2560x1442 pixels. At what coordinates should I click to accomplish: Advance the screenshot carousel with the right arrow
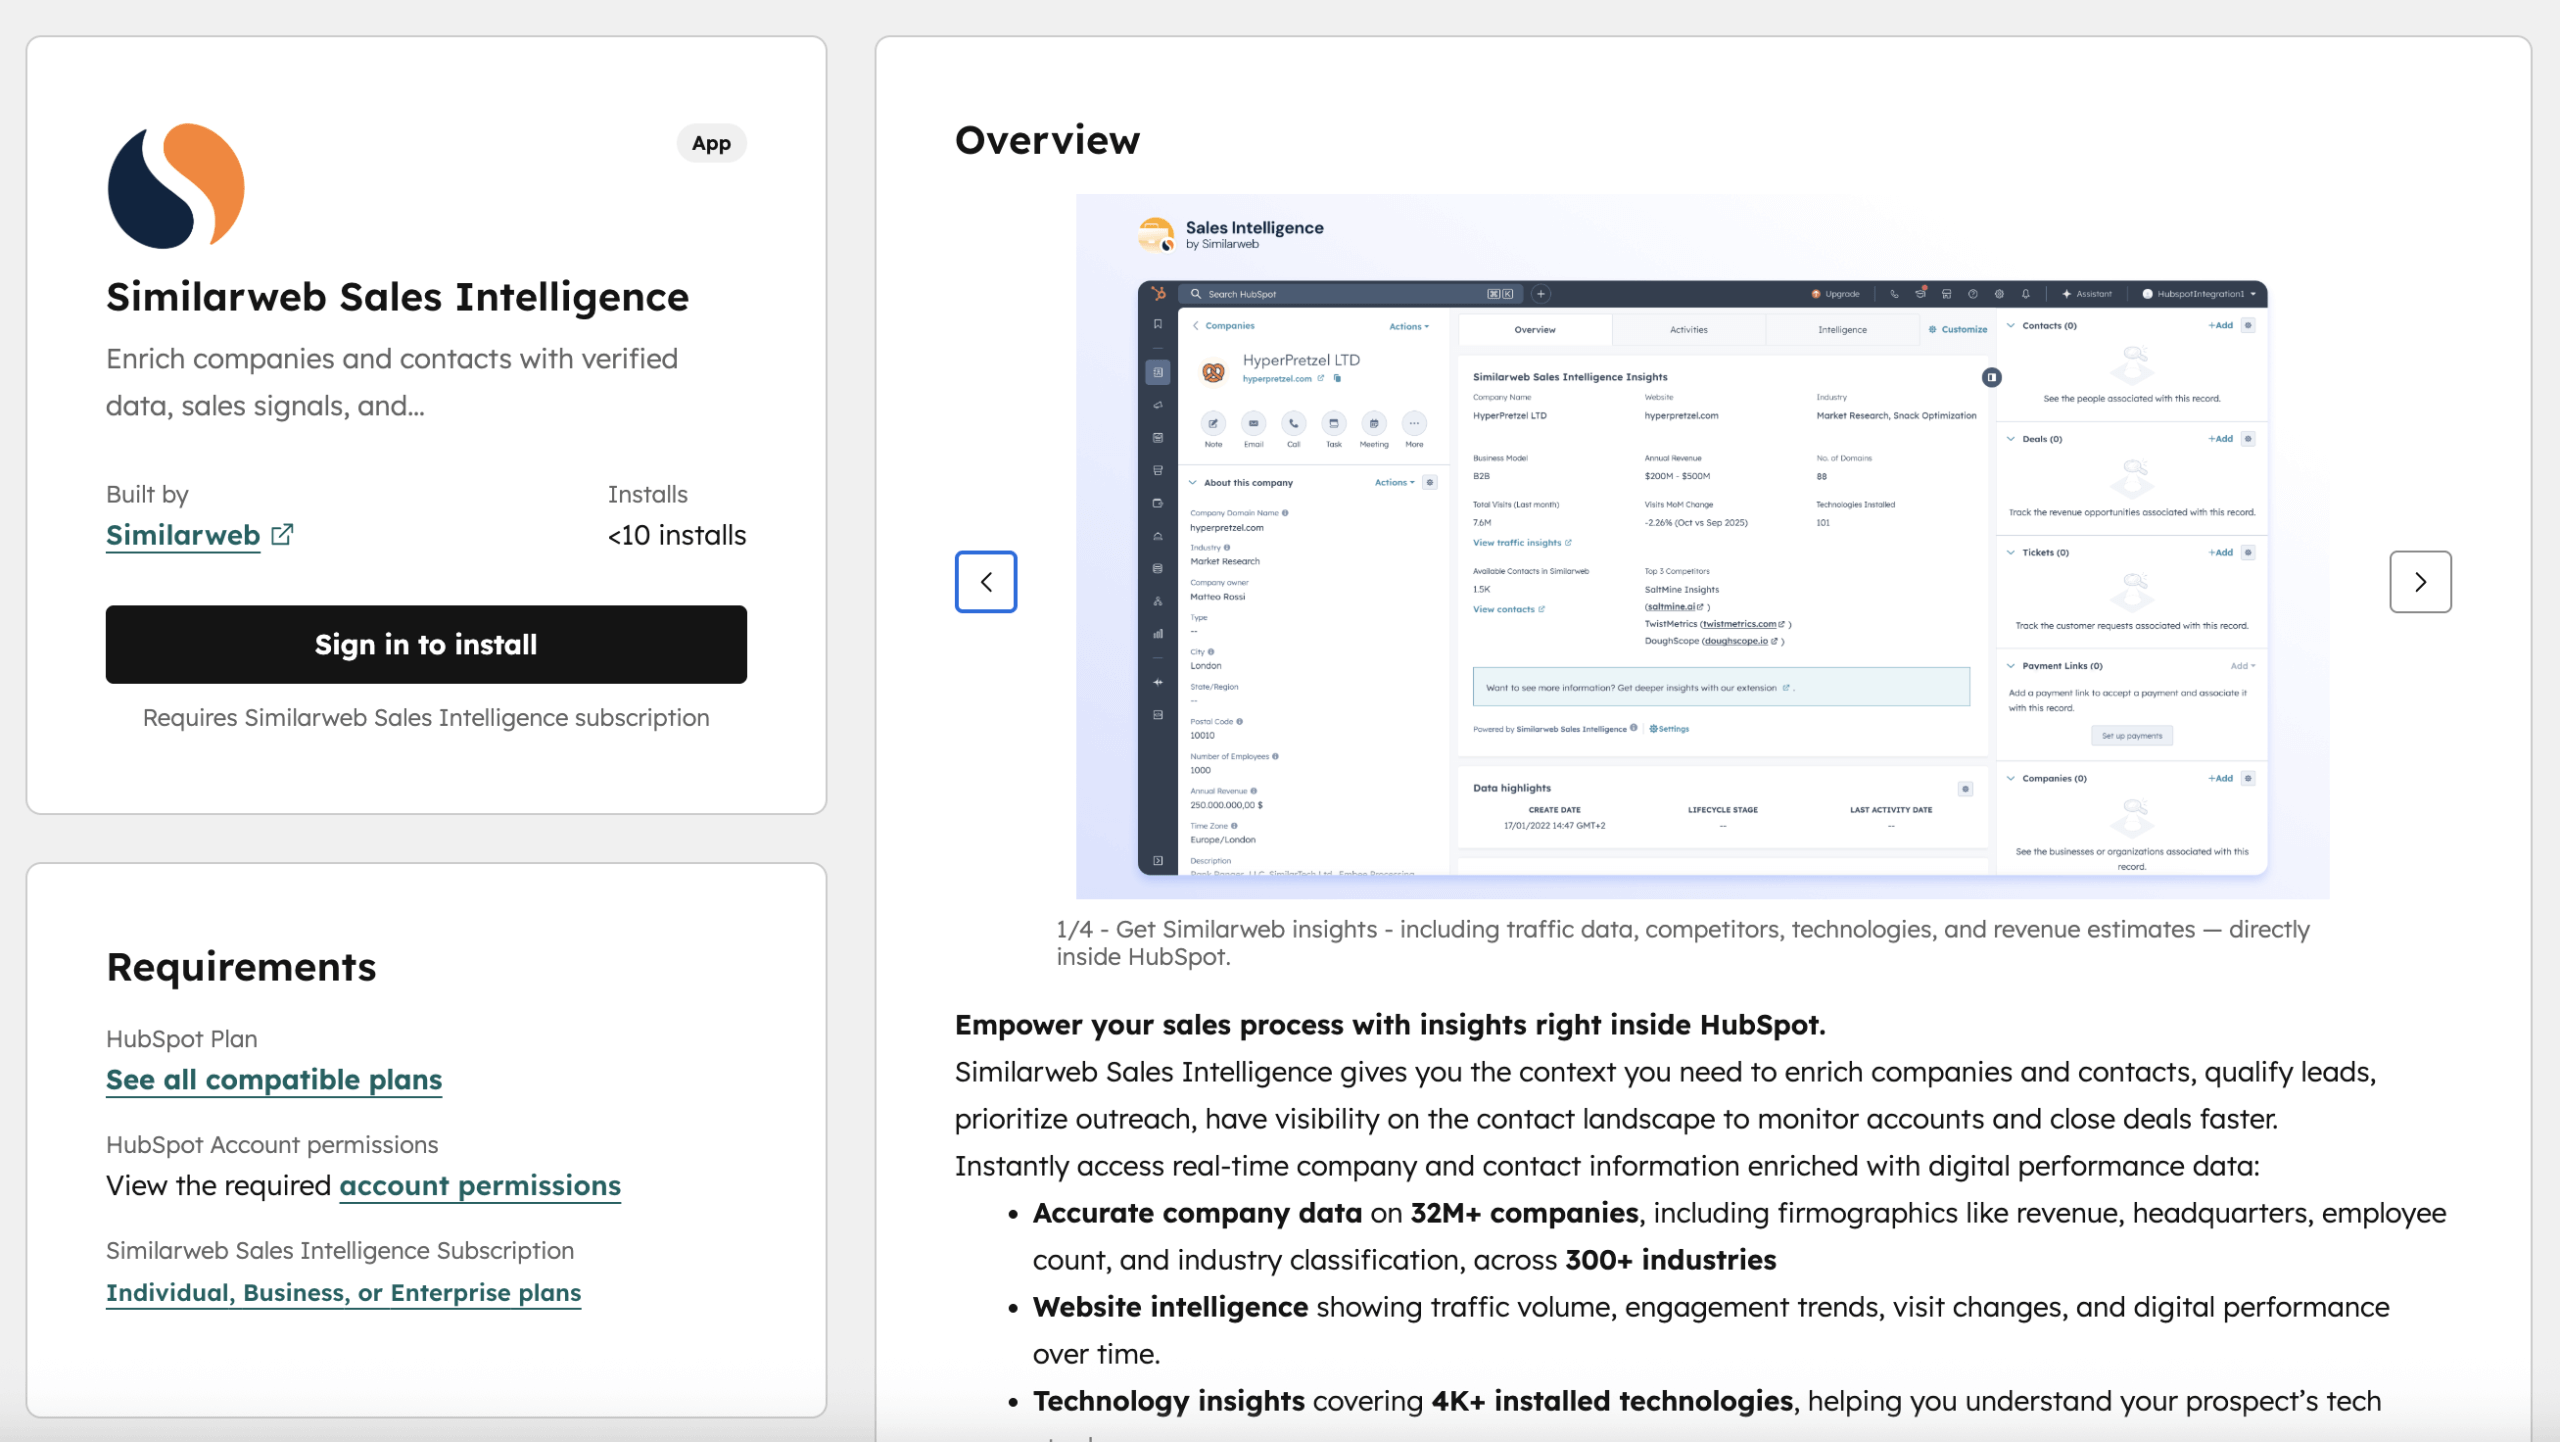tap(2420, 581)
